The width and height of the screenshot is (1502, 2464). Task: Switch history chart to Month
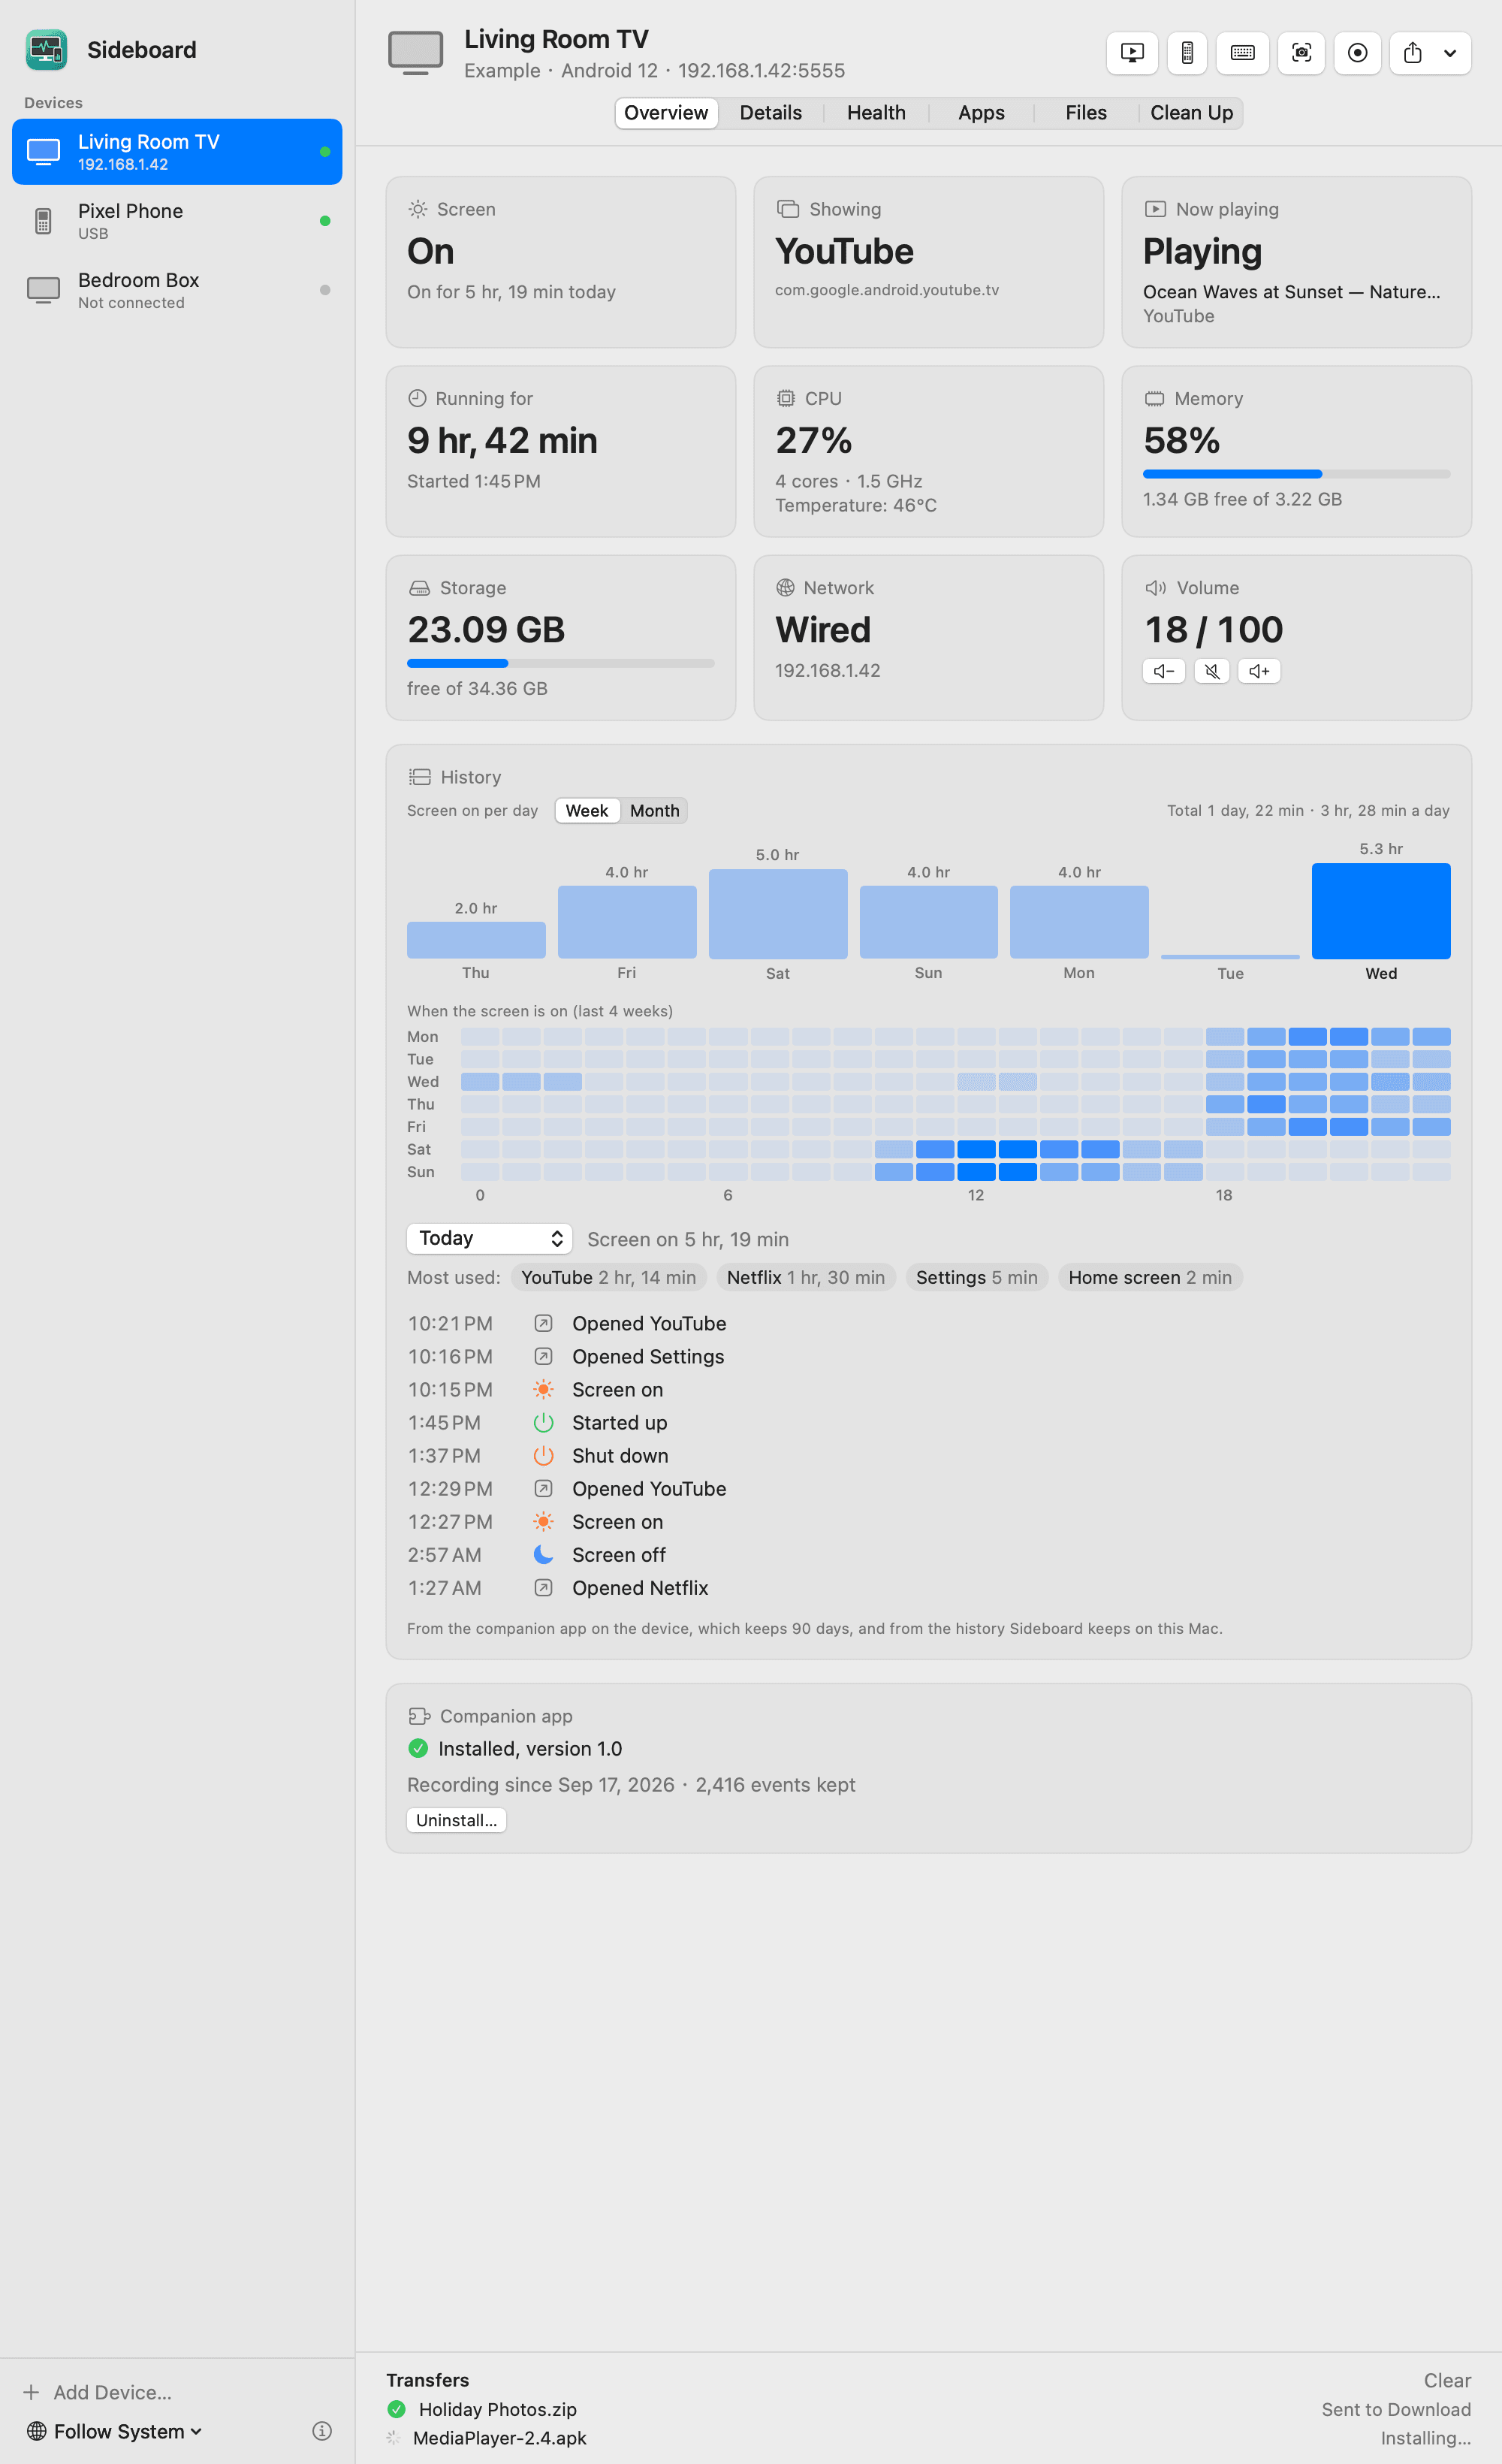coord(654,811)
